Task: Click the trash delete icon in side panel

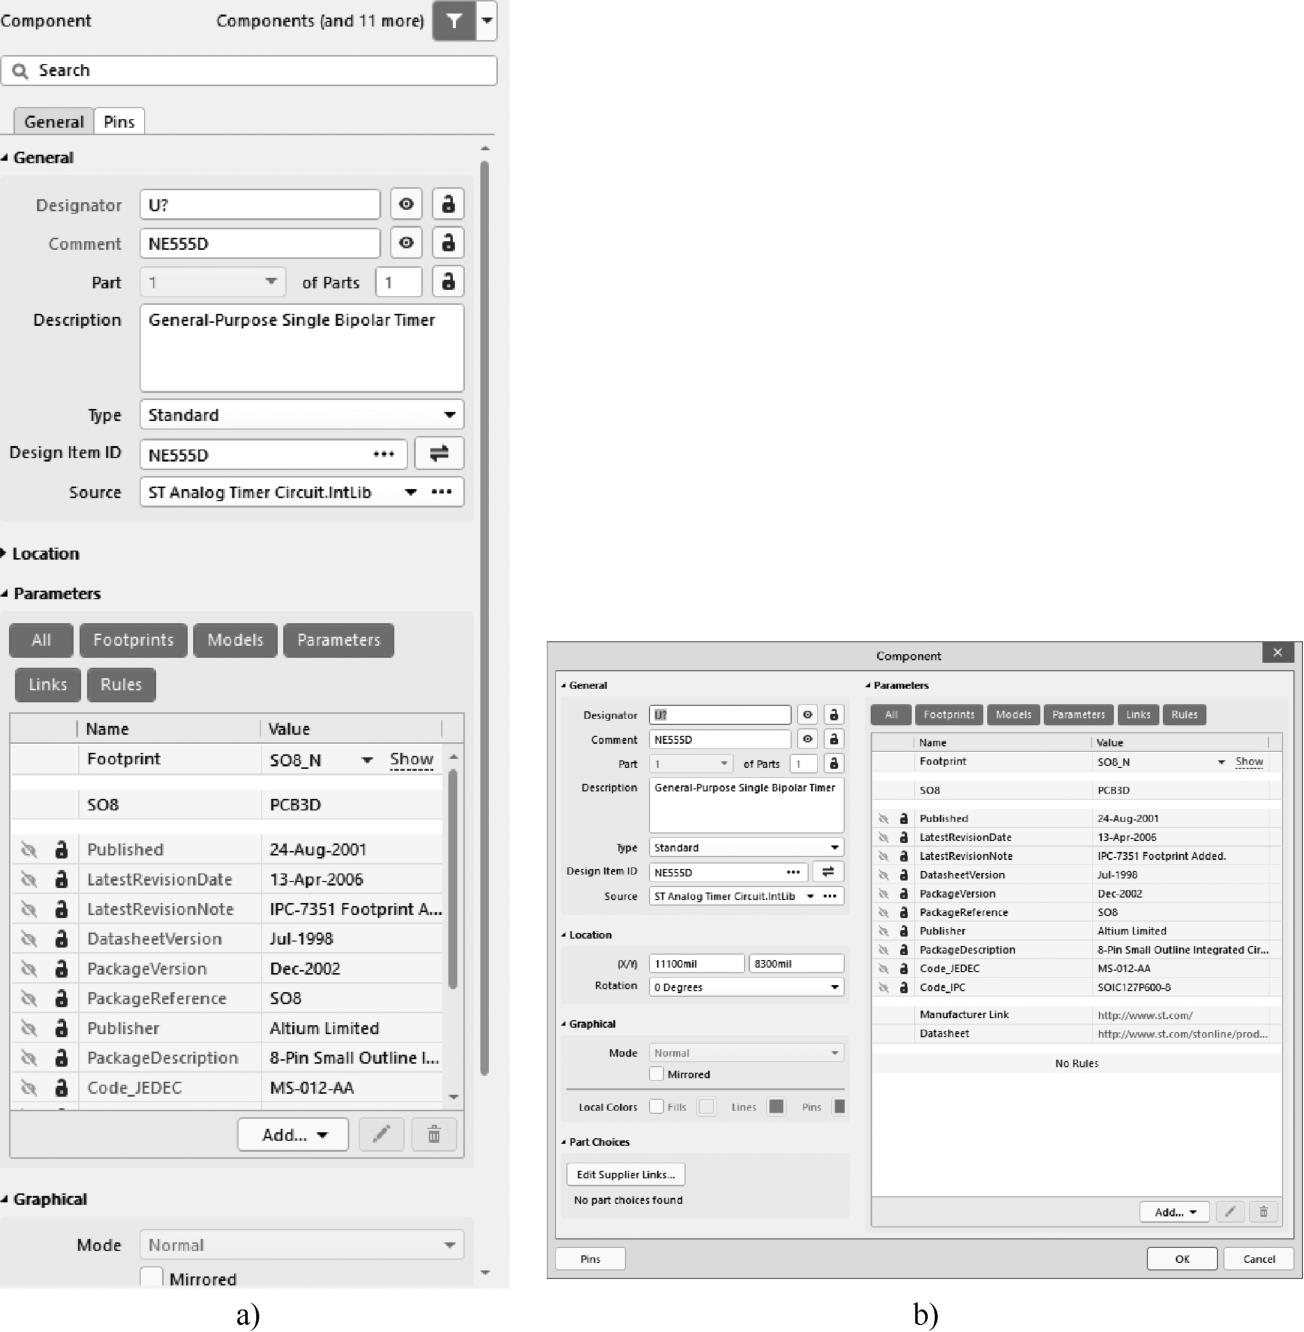Action: tap(434, 1134)
